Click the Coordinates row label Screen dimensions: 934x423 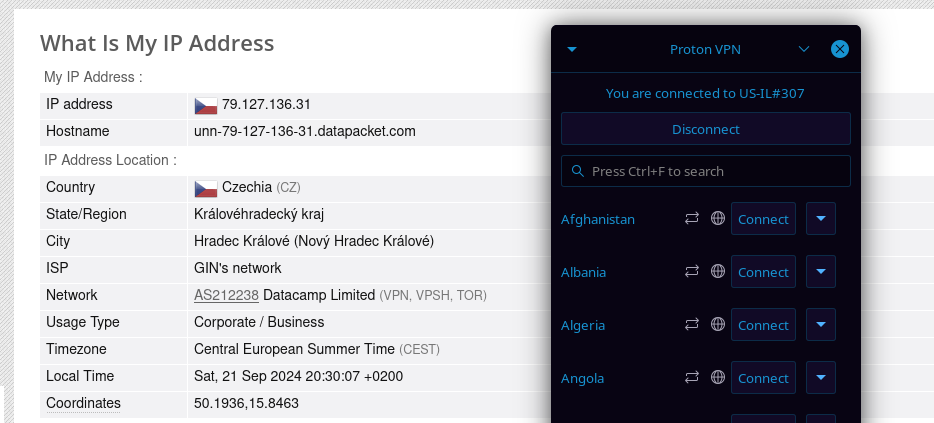tap(83, 403)
